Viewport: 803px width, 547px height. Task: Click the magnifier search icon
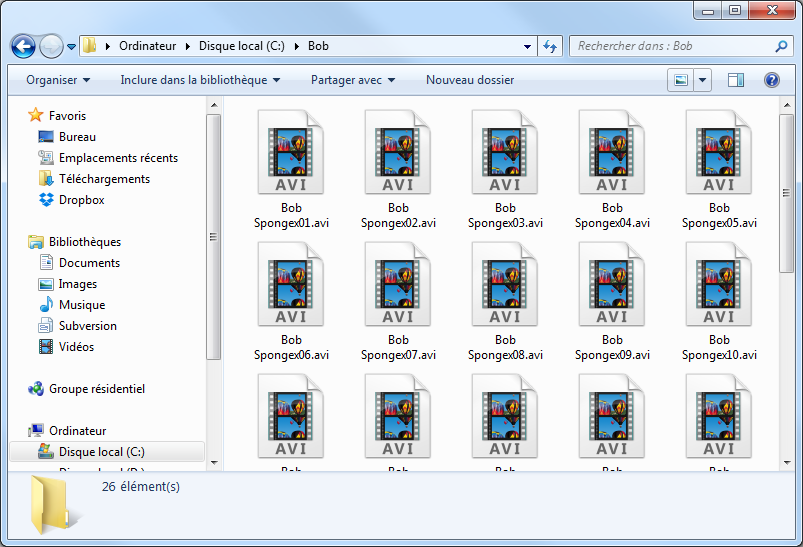tap(781, 46)
